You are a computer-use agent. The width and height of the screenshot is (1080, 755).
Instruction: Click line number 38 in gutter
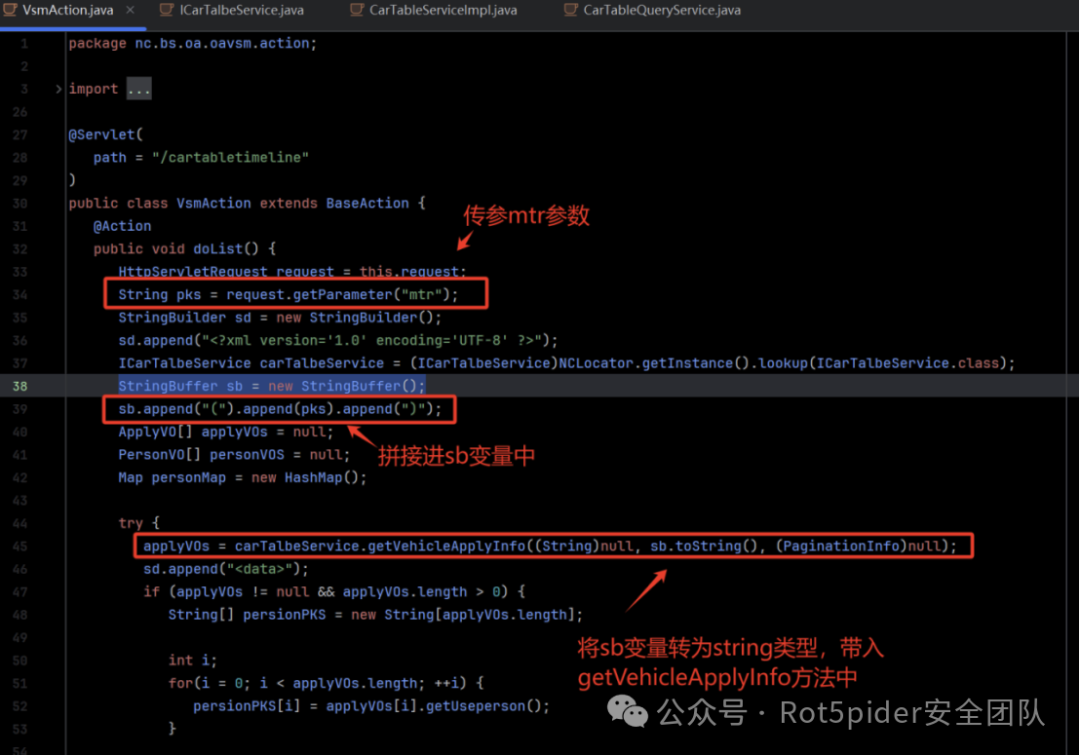click(20, 386)
